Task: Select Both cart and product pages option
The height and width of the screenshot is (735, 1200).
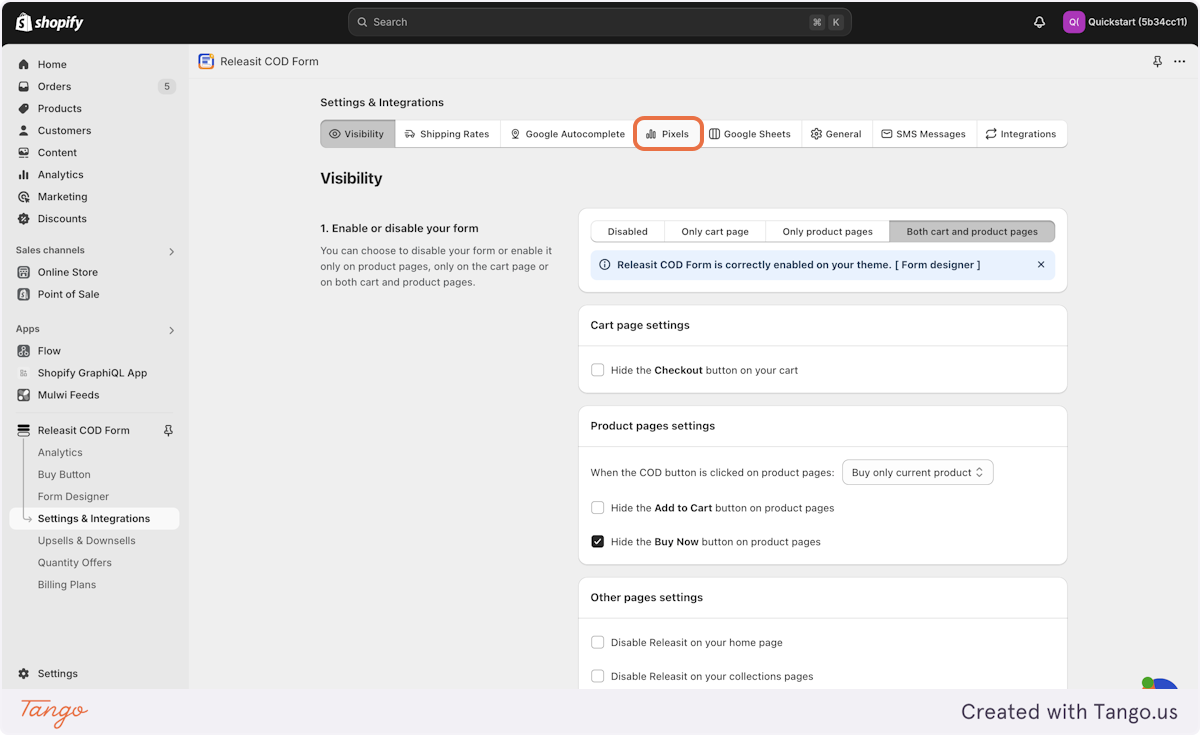Action: click(x=972, y=232)
